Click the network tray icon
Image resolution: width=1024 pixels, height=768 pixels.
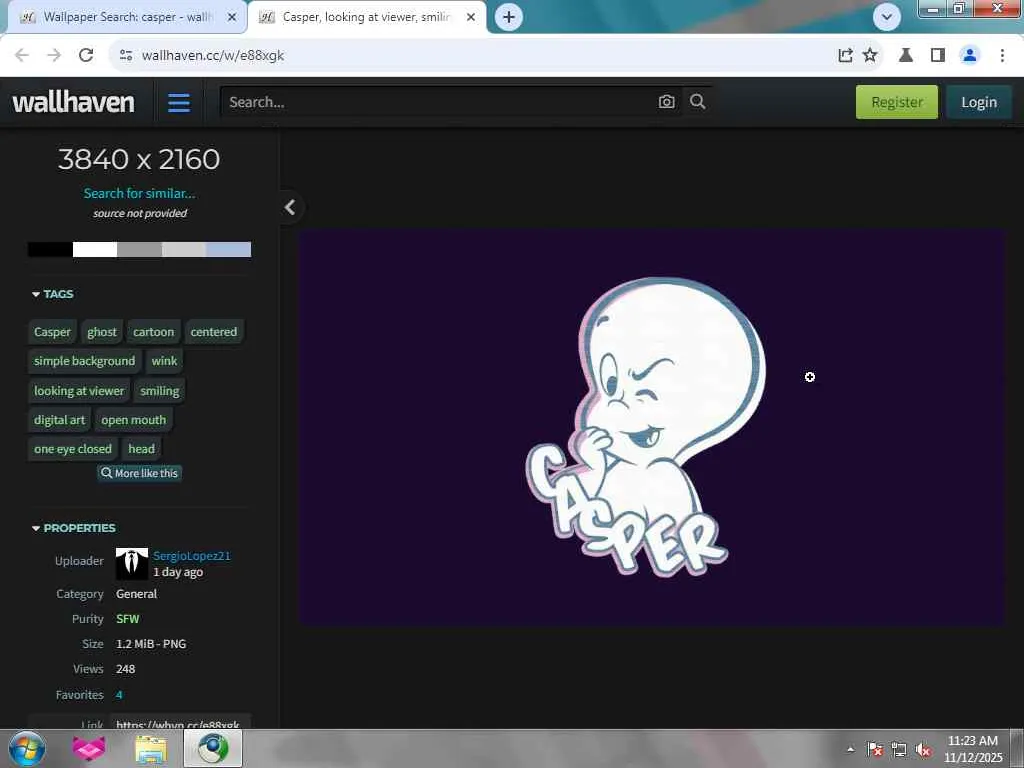point(899,750)
